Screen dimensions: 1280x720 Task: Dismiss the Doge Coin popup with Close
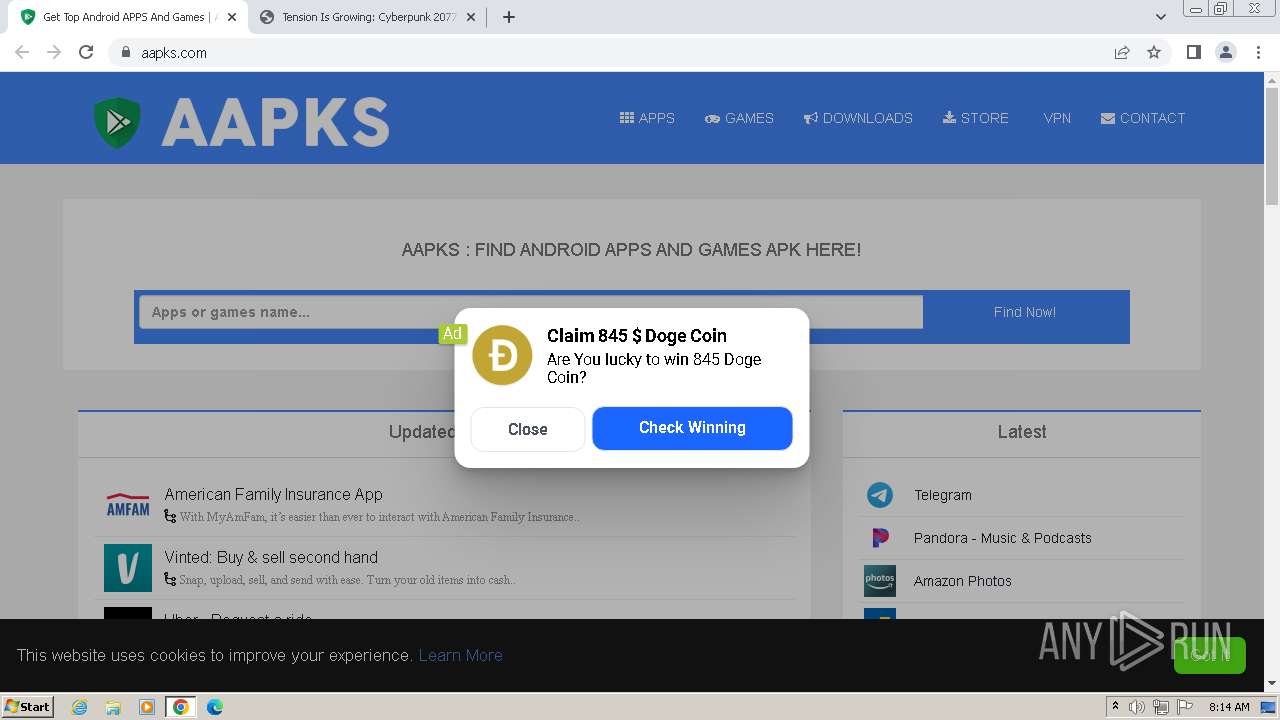(x=528, y=429)
